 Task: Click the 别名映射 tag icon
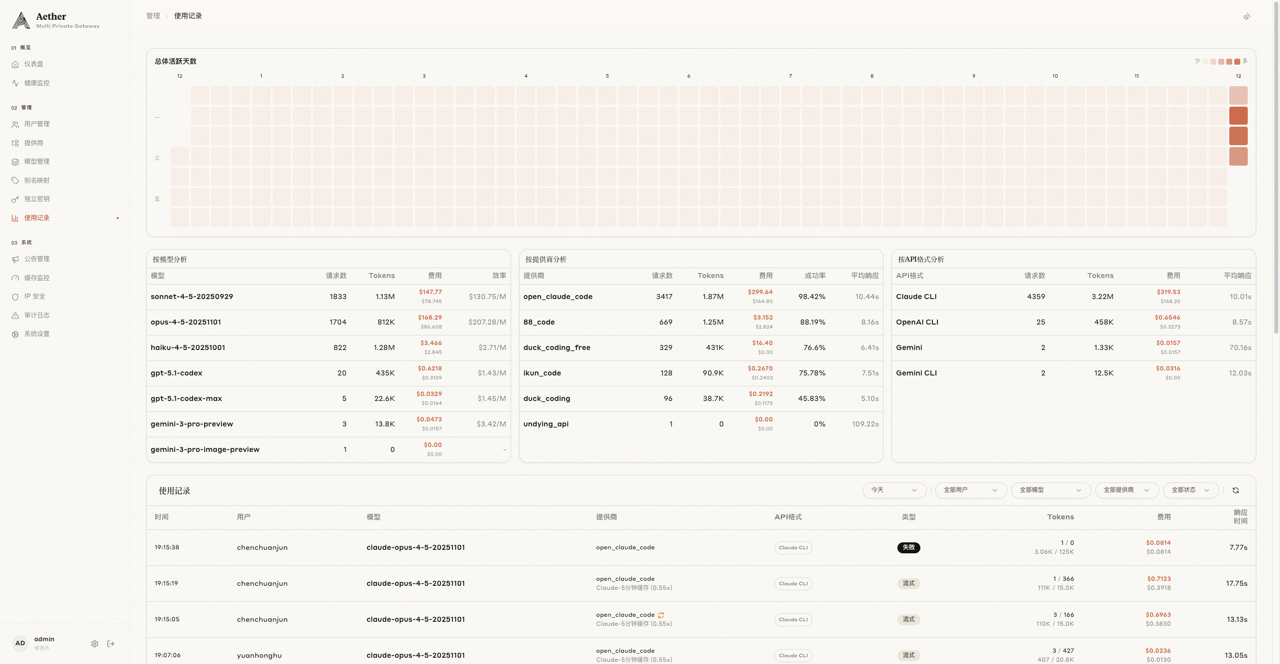tap(15, 181)
